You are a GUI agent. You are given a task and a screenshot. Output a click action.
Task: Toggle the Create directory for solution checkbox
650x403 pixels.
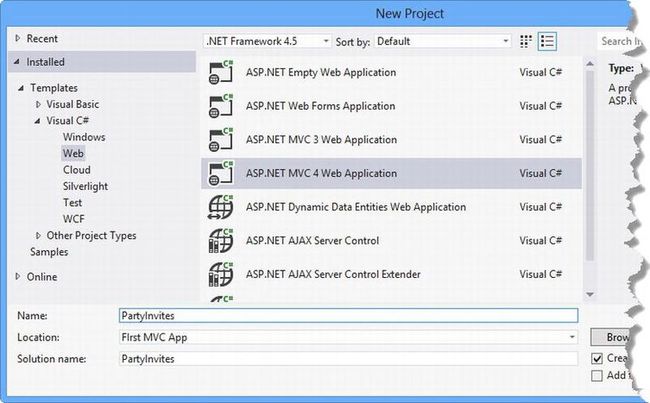597,359
